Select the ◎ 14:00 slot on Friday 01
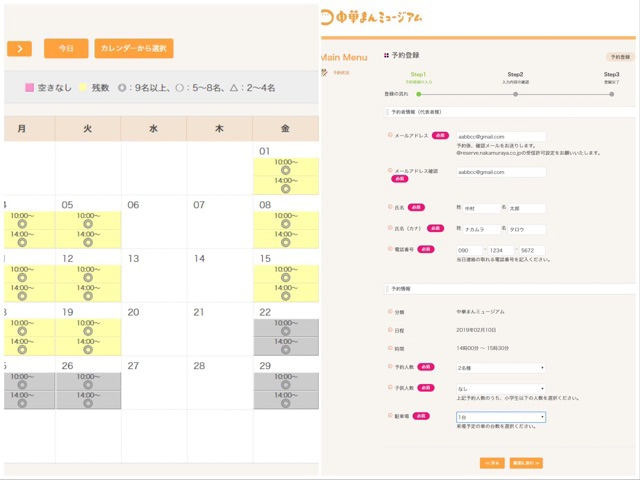Screen dimensions: 640x480 tap(286, 185)
